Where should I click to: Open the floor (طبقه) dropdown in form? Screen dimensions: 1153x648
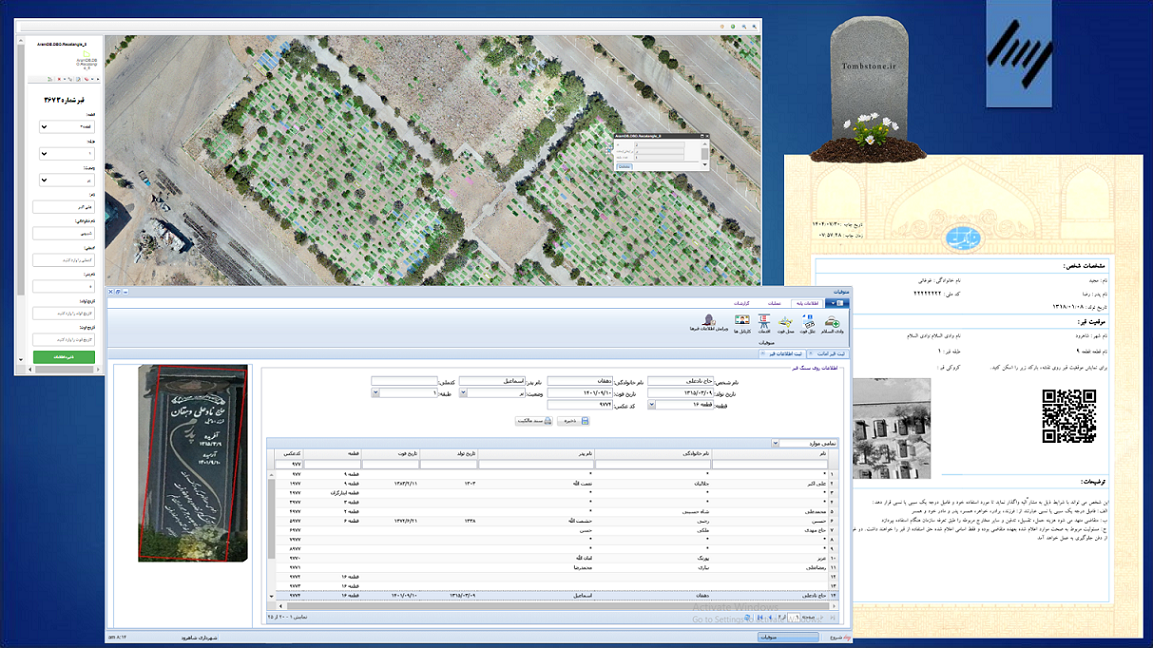(375, 393)
